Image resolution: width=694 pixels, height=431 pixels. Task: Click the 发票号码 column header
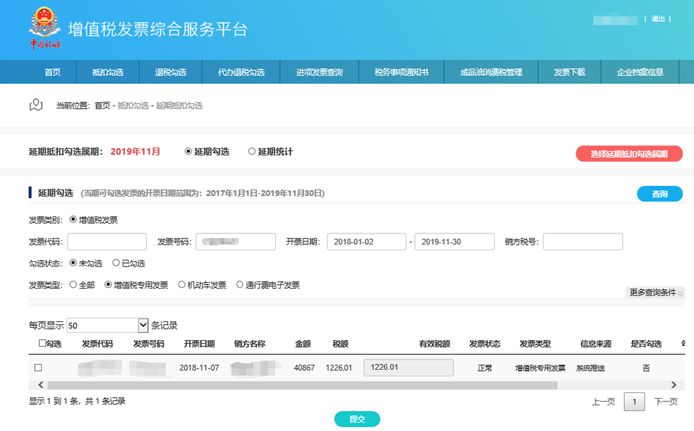[149, 344]
